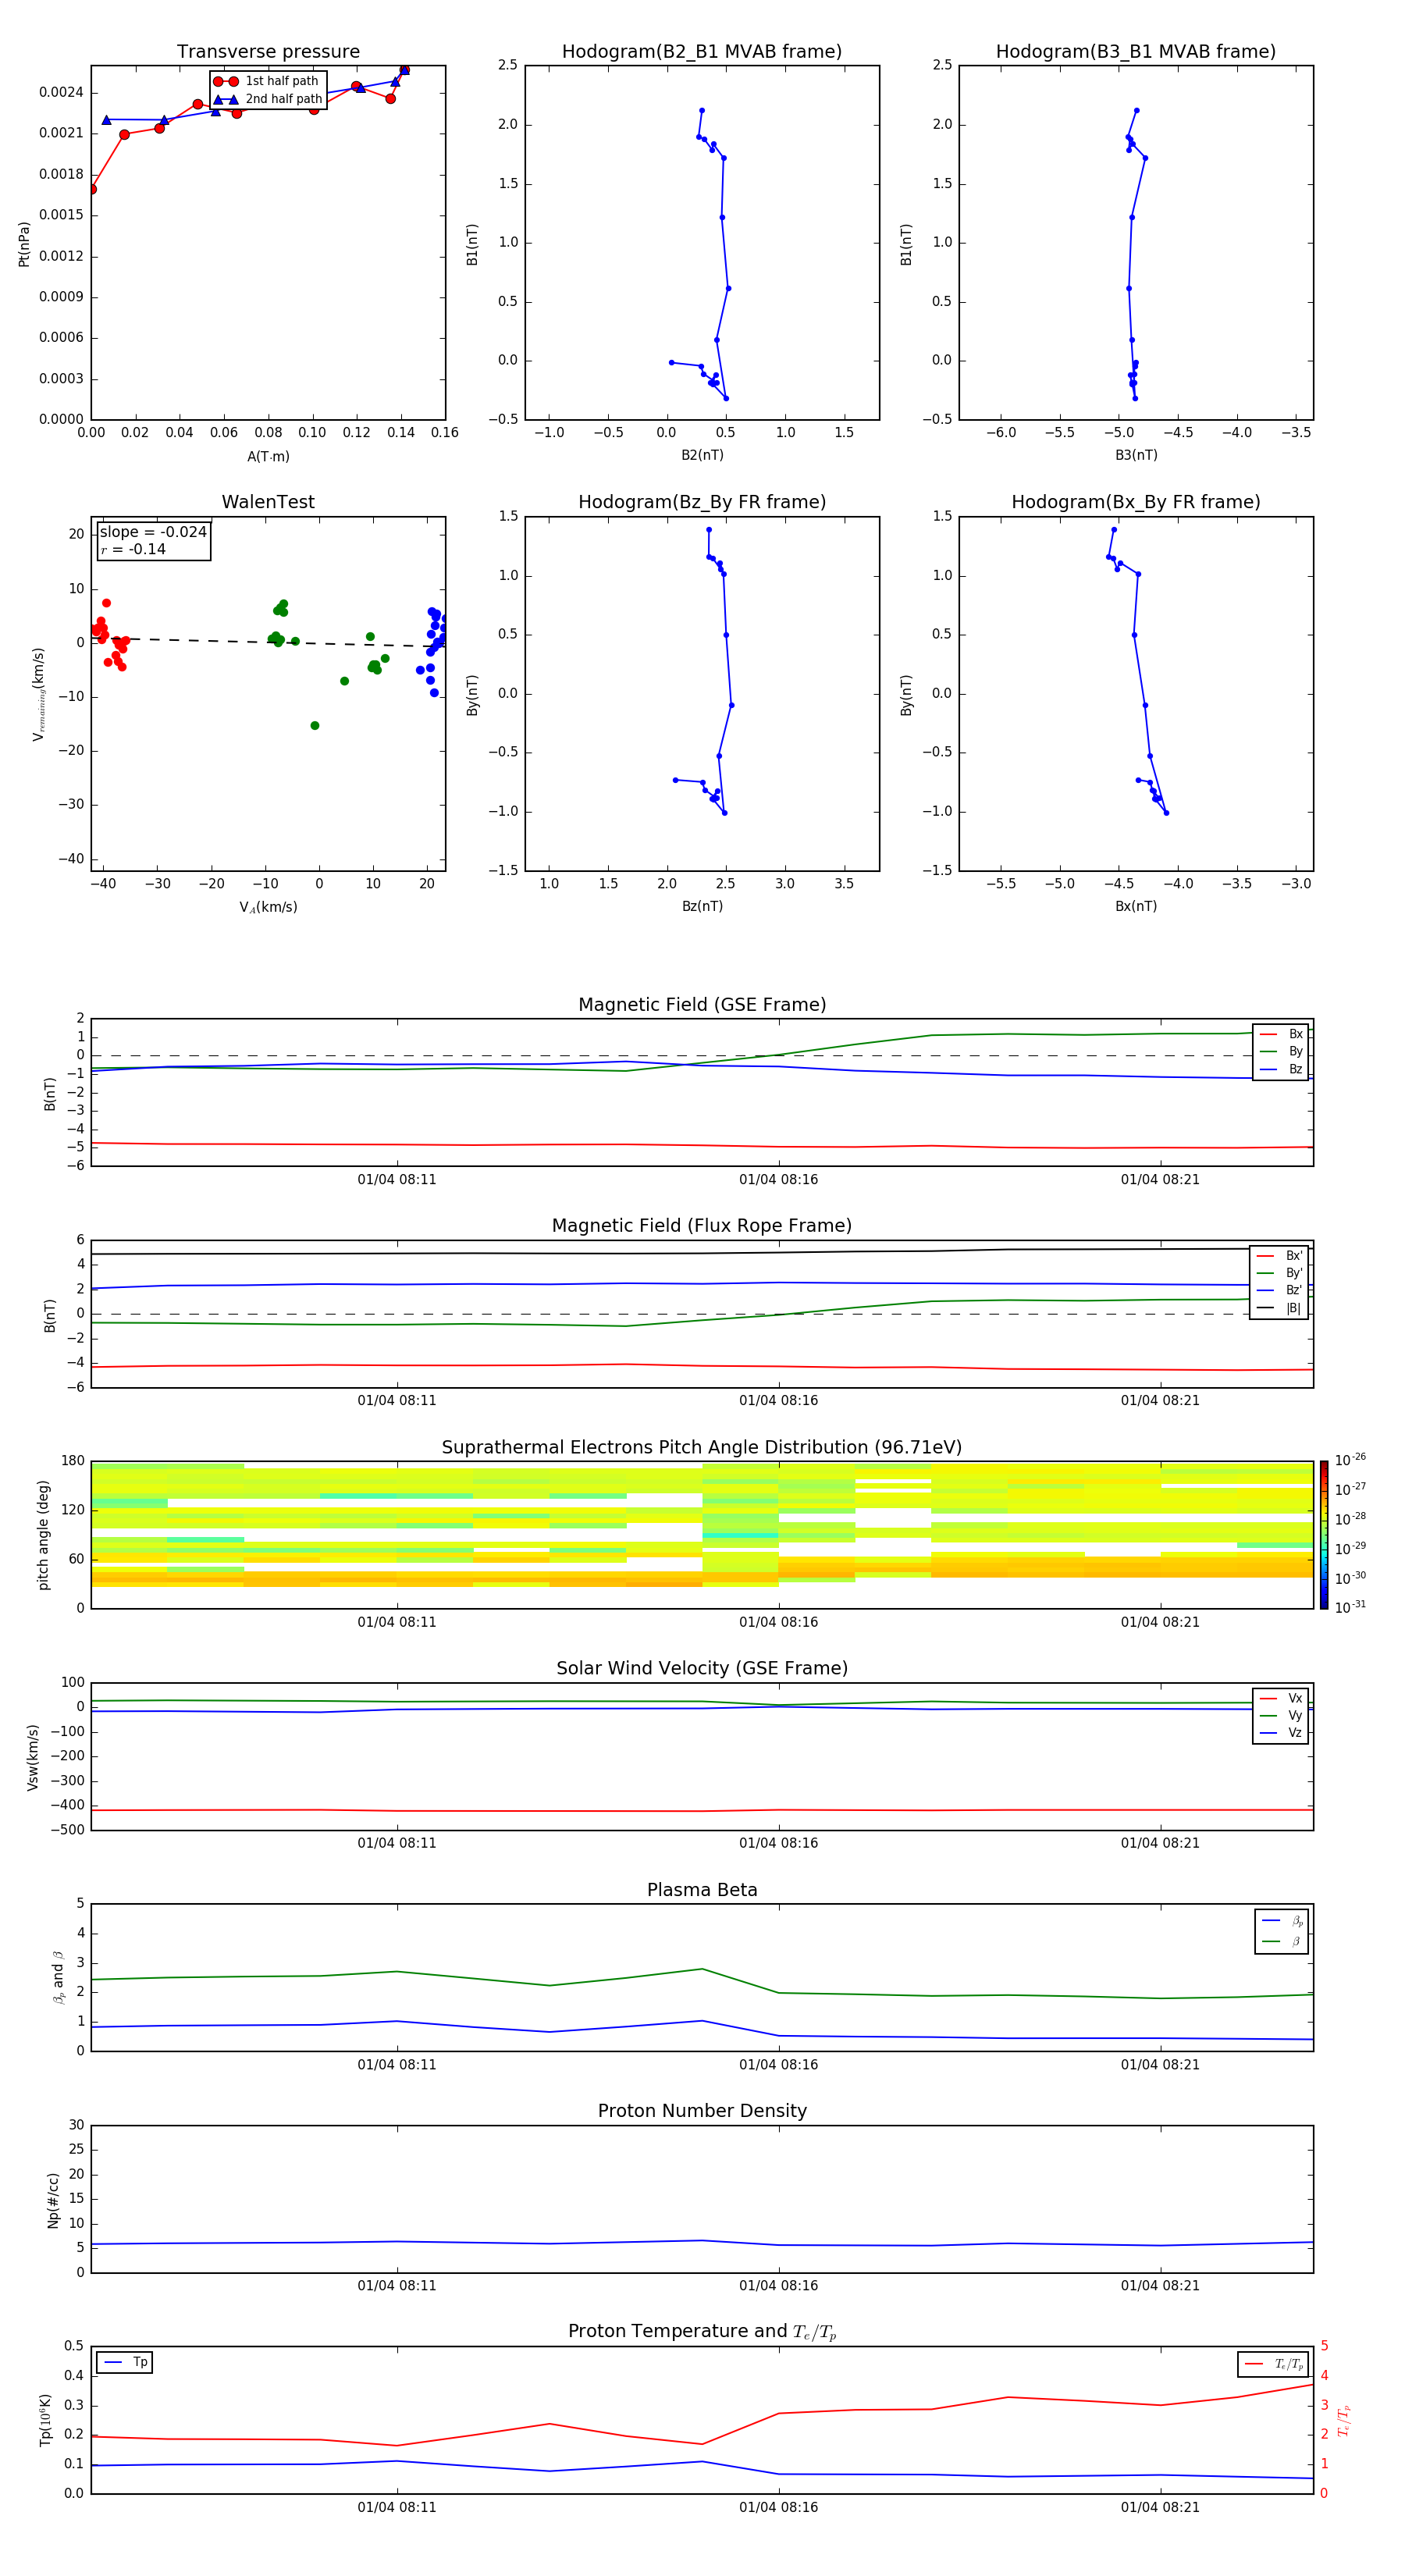
Task: Click '01/04 08:16' tick under Plasma Beta
Action: 778,2065
